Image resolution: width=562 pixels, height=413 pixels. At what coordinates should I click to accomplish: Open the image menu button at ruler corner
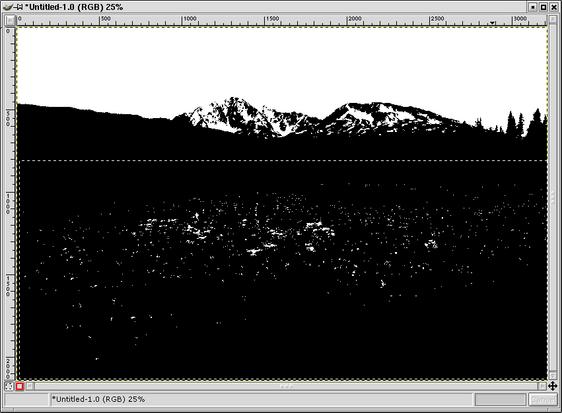10,20
